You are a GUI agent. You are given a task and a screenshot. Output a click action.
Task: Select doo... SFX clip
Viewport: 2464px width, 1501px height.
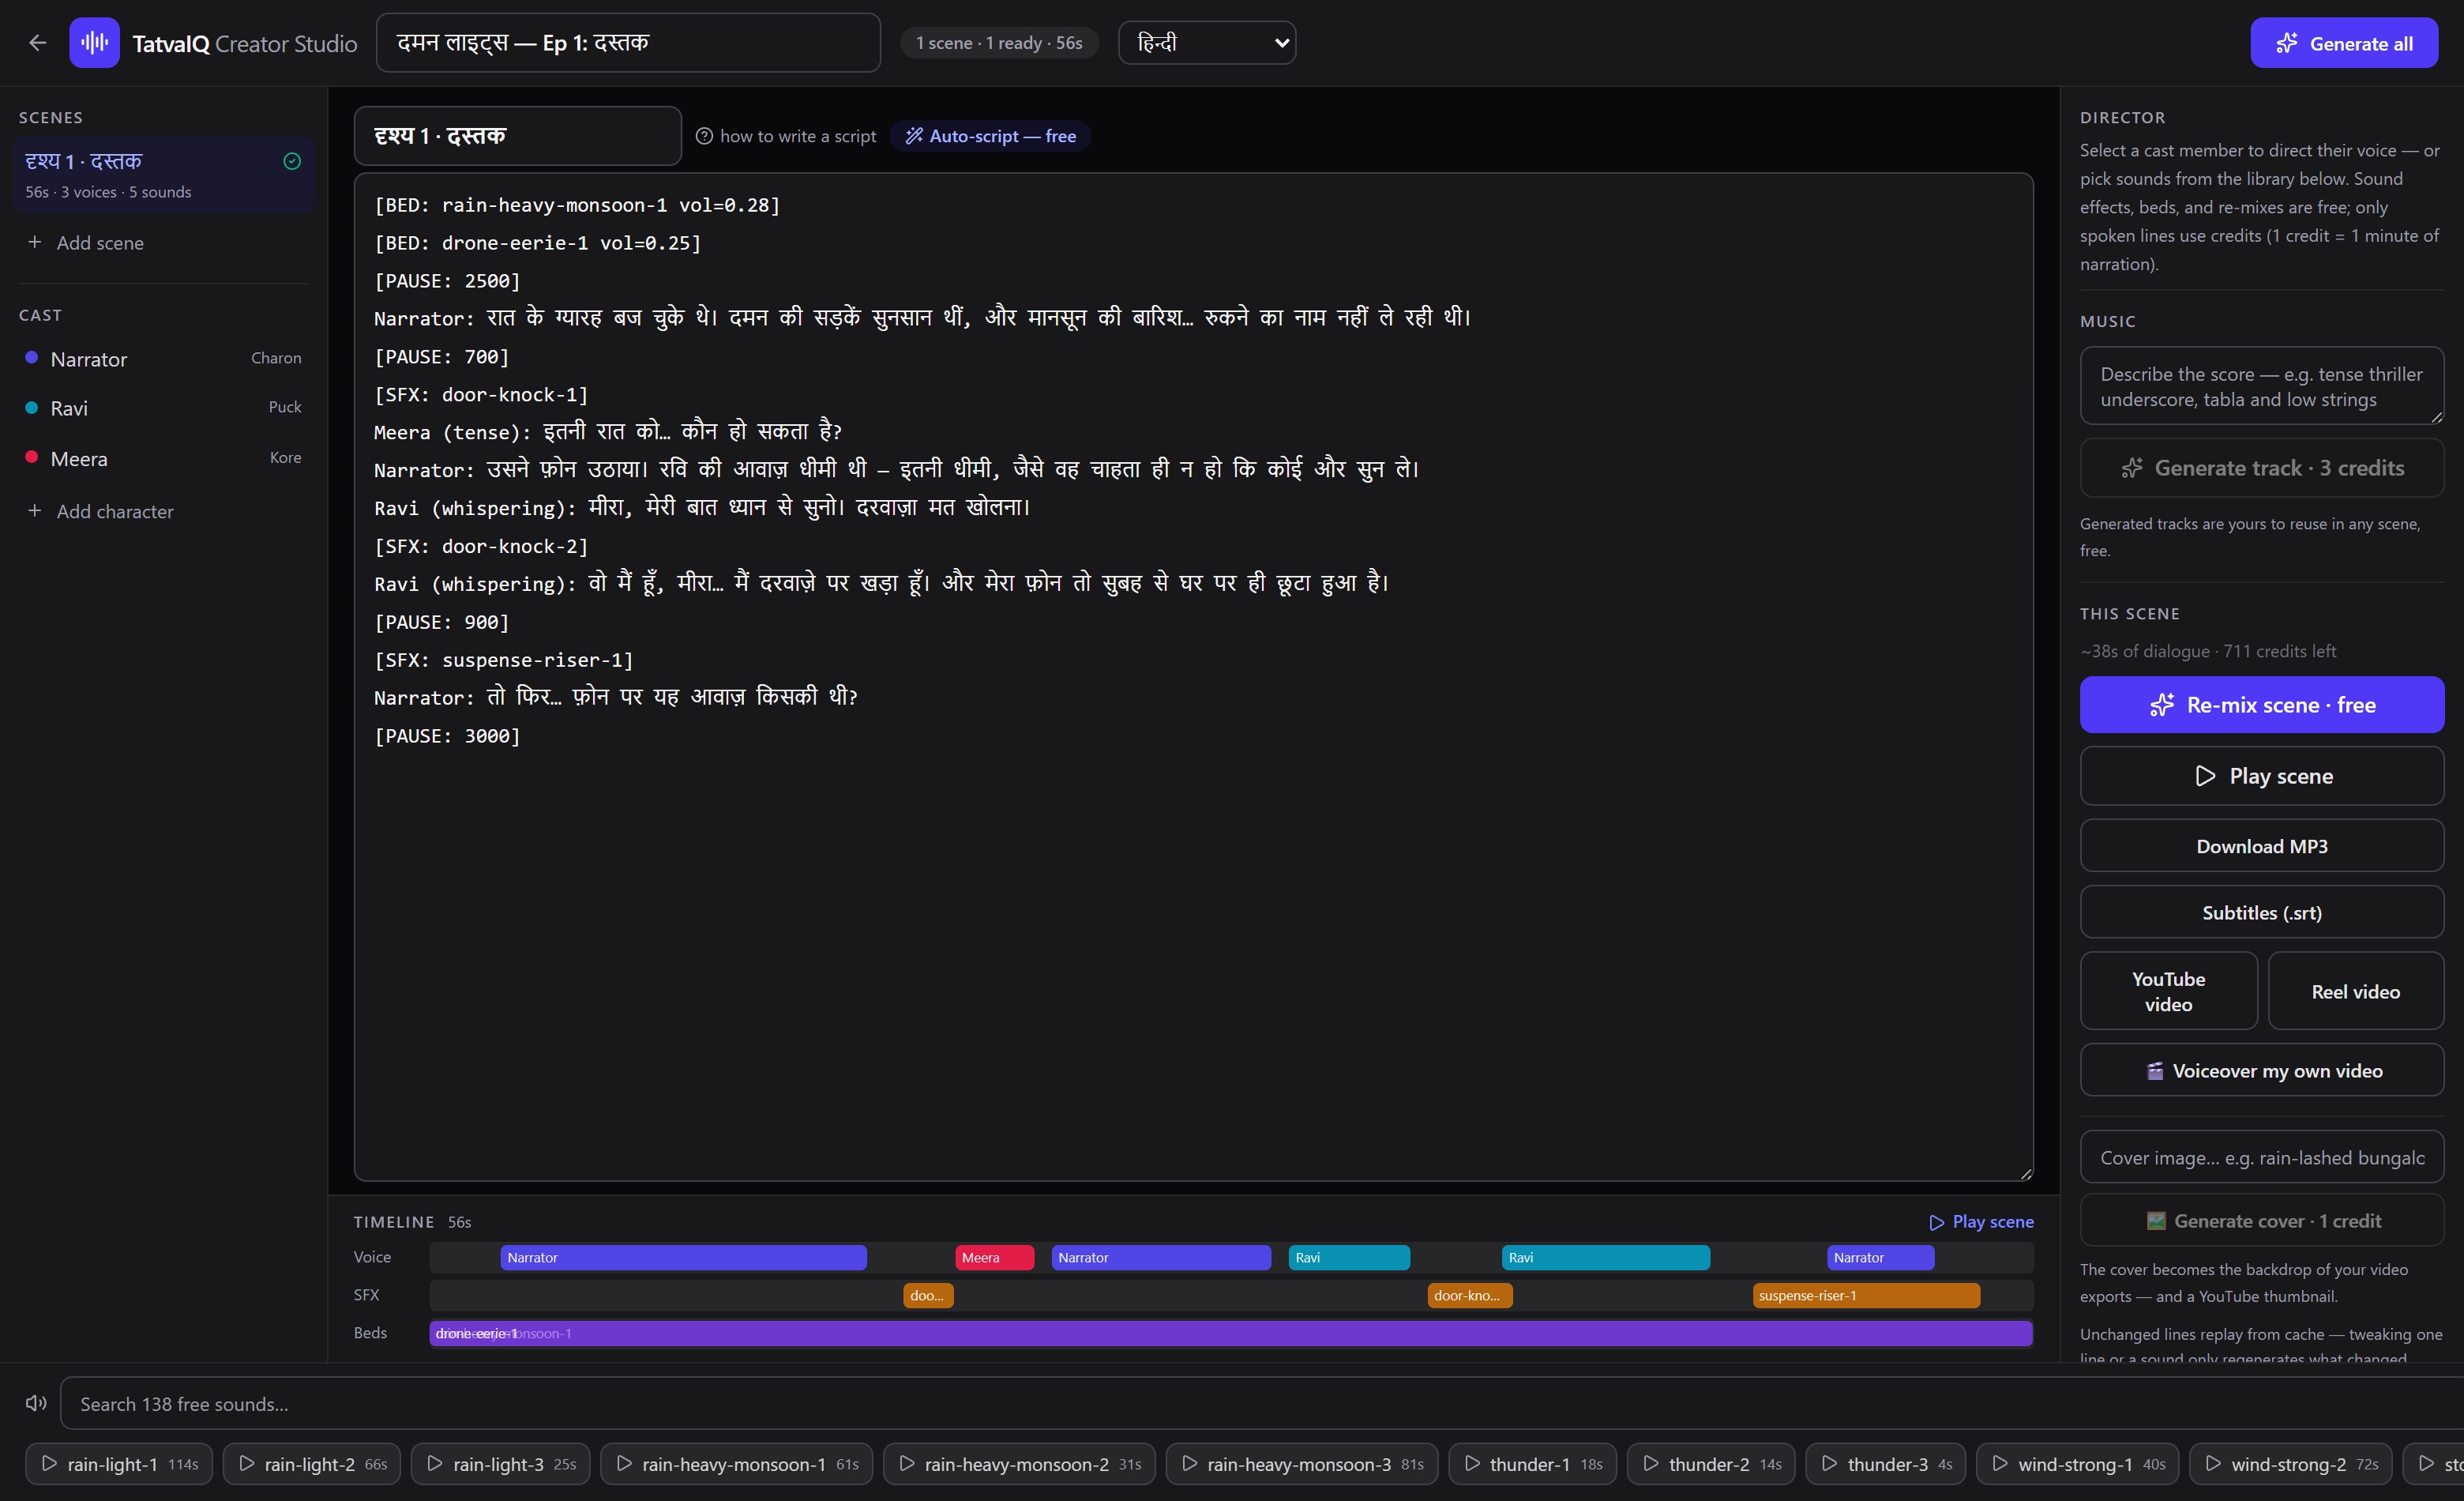(928, 1295)
